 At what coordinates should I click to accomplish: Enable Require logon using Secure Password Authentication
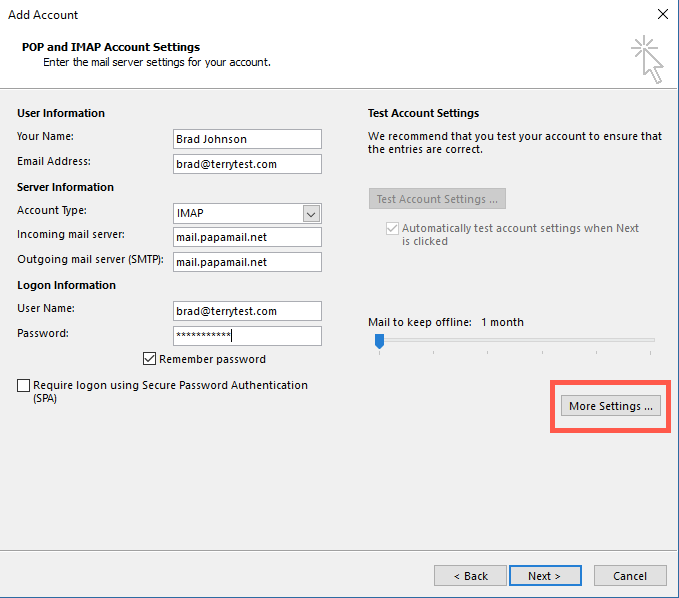click(x=23, y=385)
